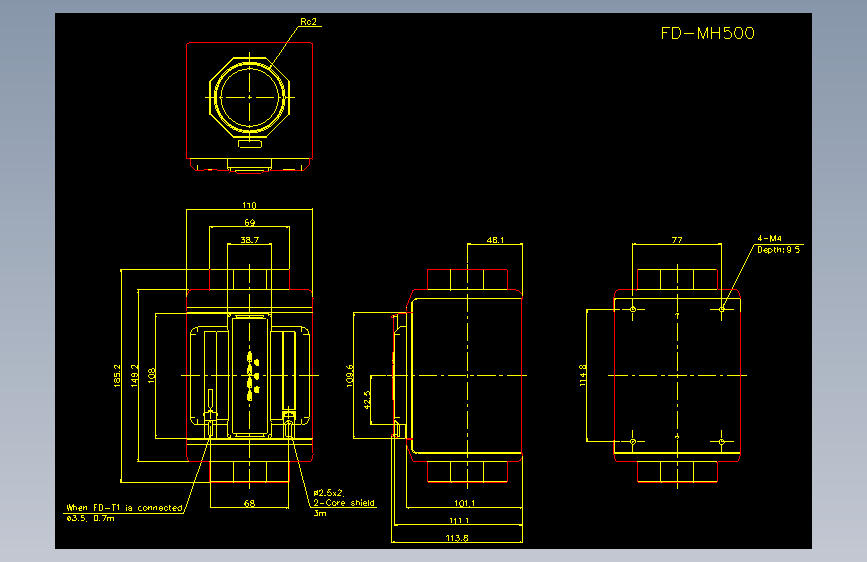Select the 69 dimension value

249,222
